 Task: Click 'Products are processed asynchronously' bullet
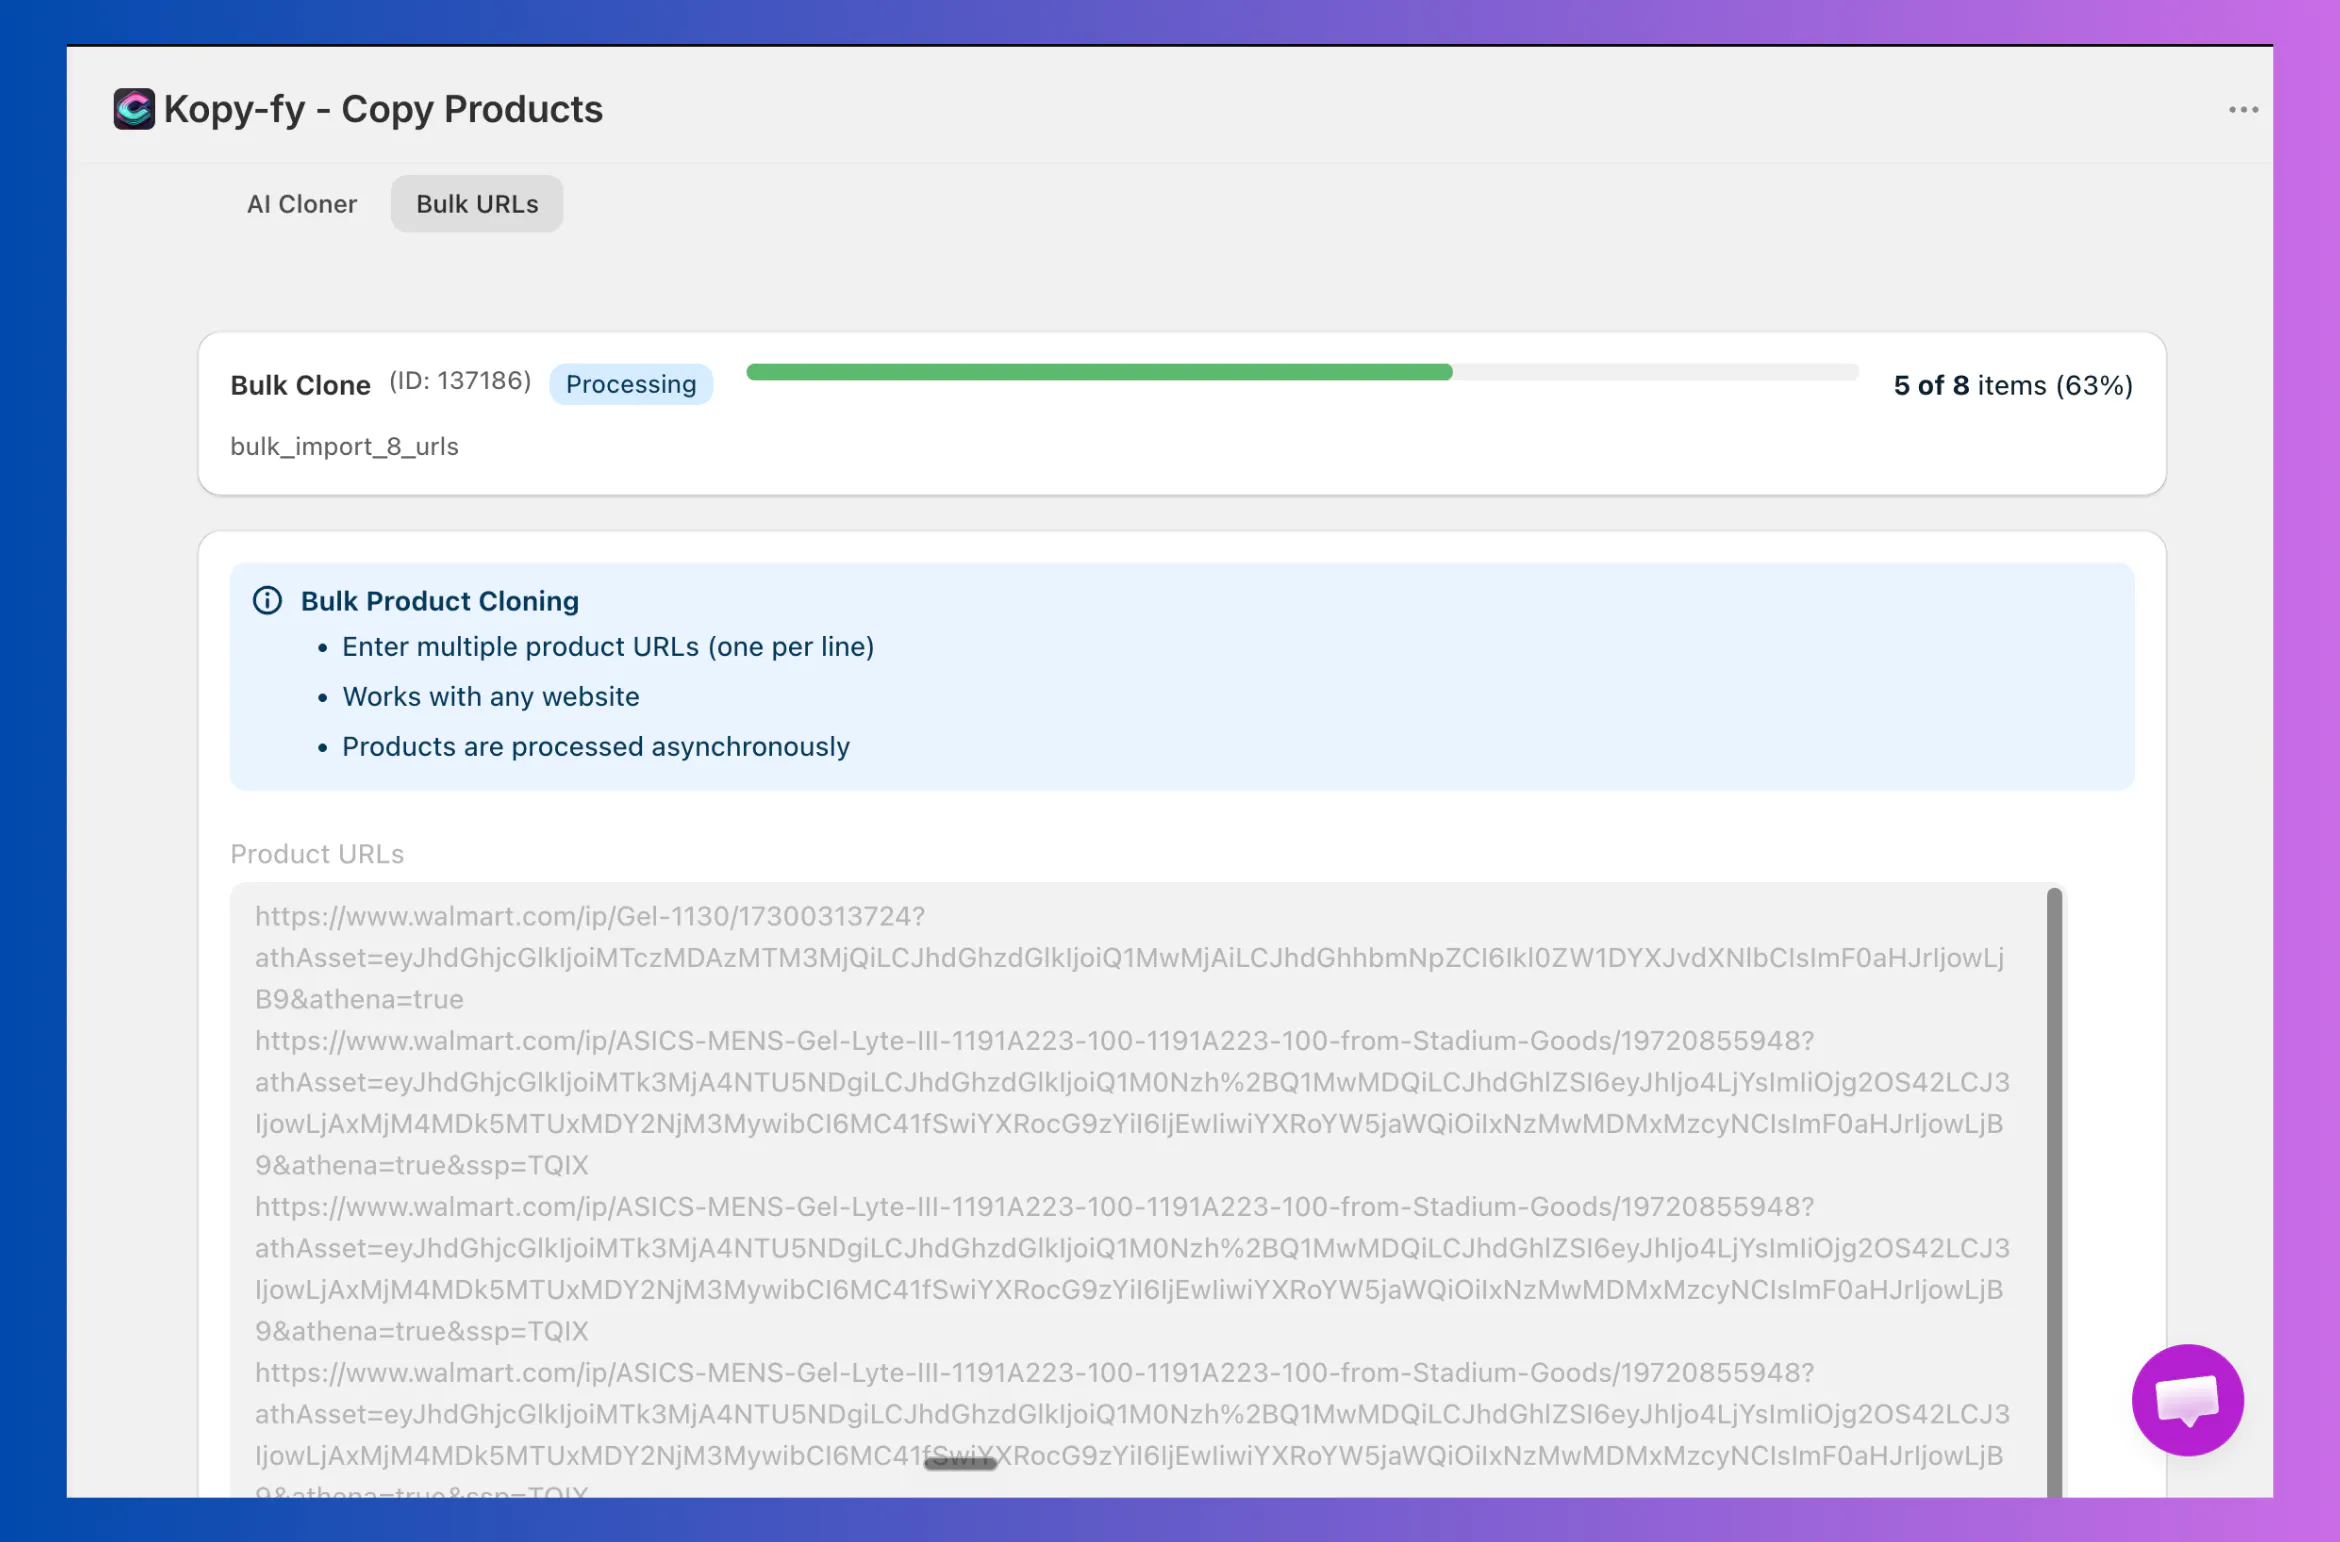click(596, 747)
